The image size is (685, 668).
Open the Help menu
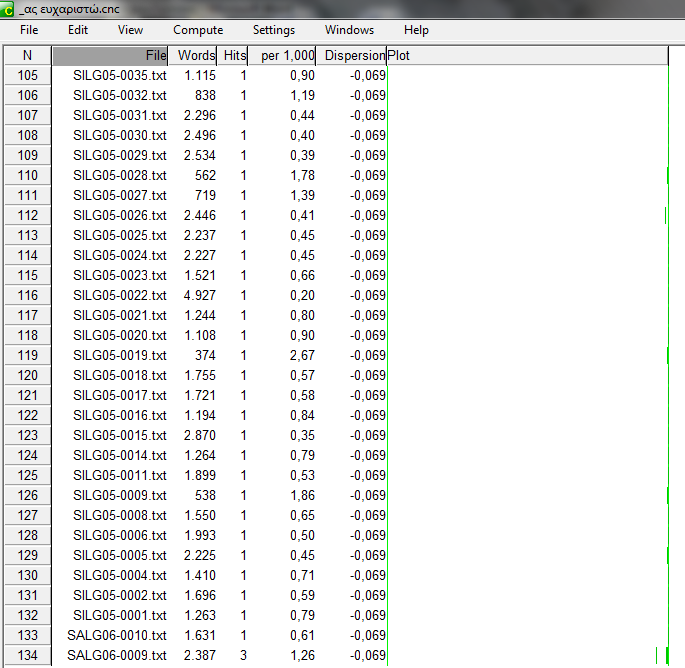pos(416,30)
